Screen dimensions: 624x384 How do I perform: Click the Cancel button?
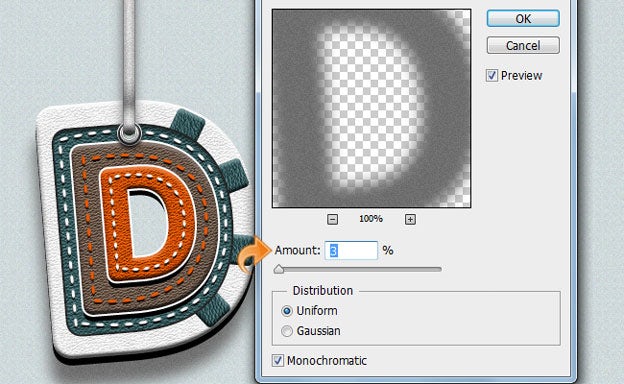click(x=523, y=45)
